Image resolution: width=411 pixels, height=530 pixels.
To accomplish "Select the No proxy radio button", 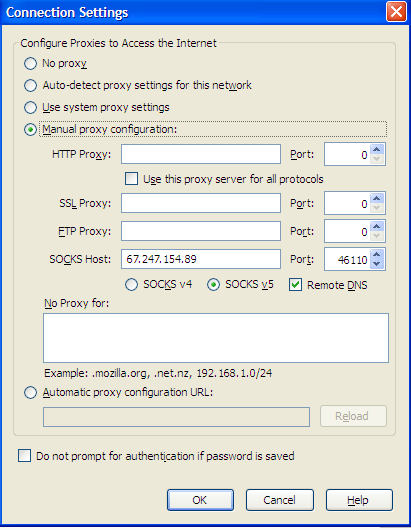I will [30, 64].
